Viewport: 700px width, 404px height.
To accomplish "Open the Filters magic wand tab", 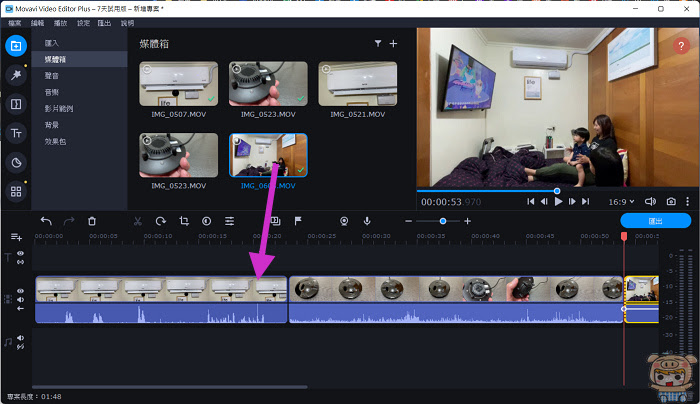I will [16, 75].
